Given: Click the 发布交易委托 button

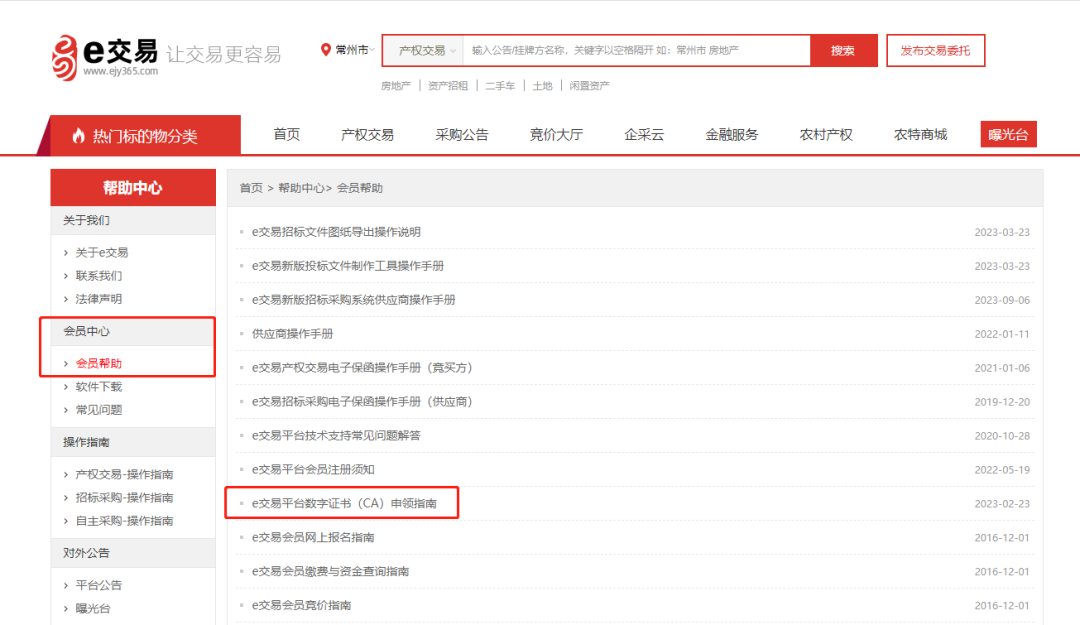Looking at the screenshot, I should [x=935, y=50].
